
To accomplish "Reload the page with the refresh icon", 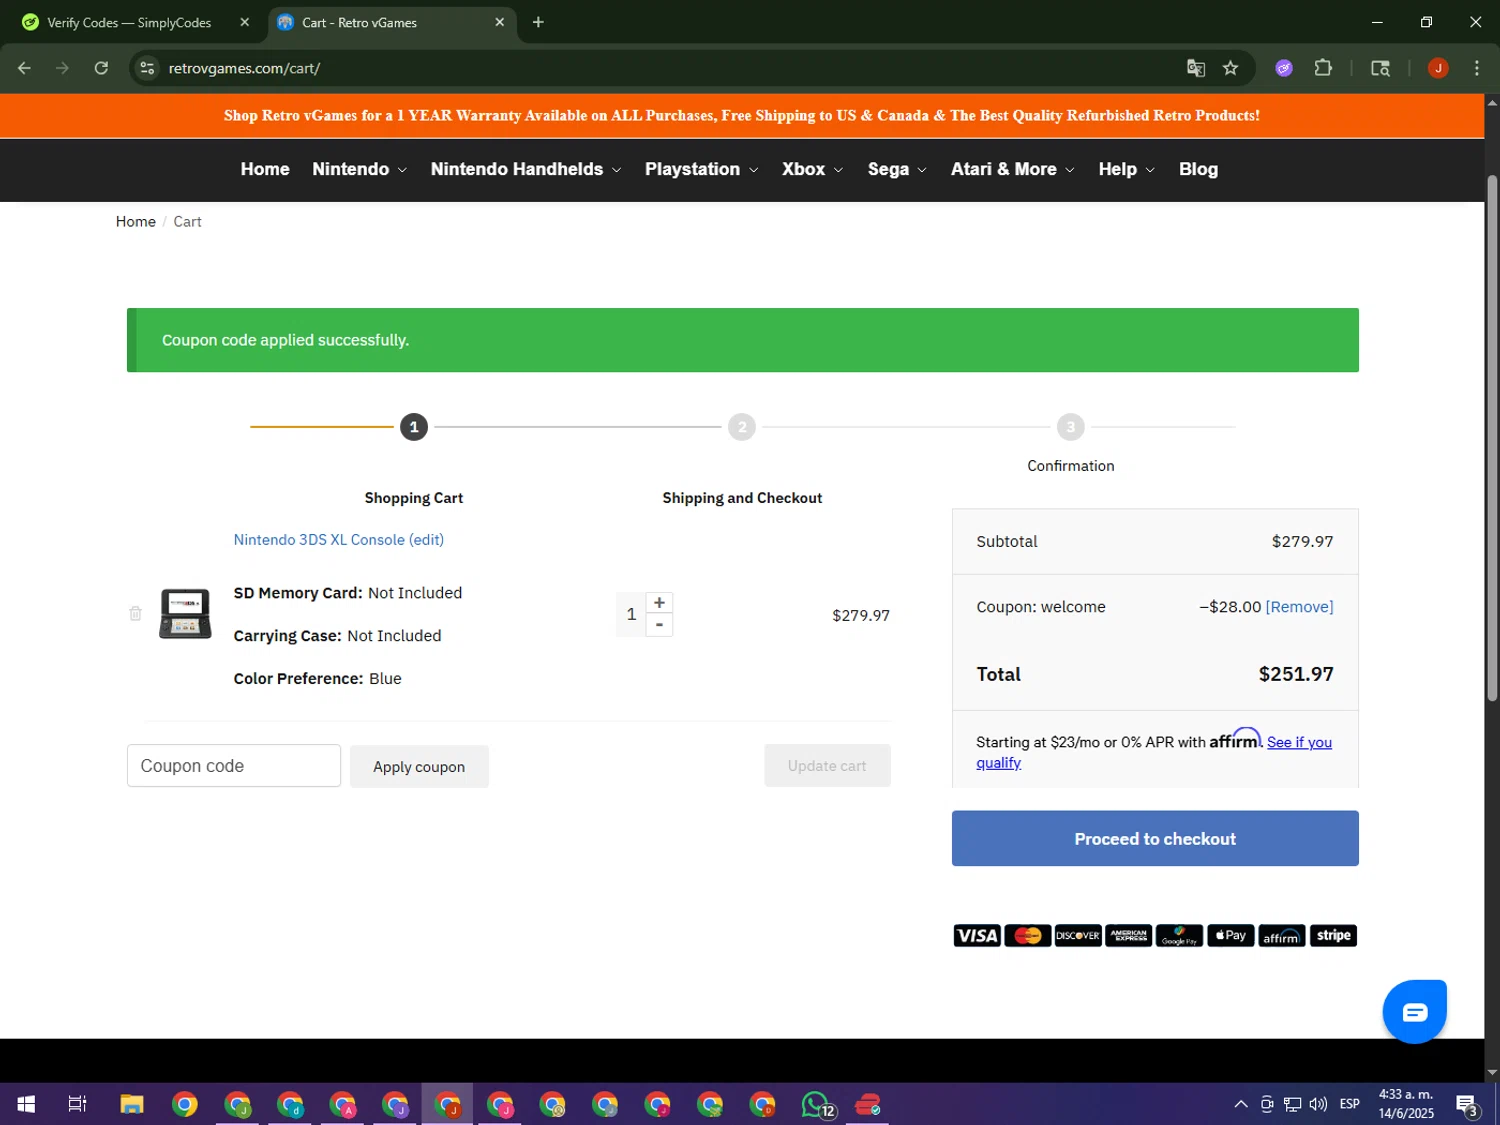I will (101, 68).
